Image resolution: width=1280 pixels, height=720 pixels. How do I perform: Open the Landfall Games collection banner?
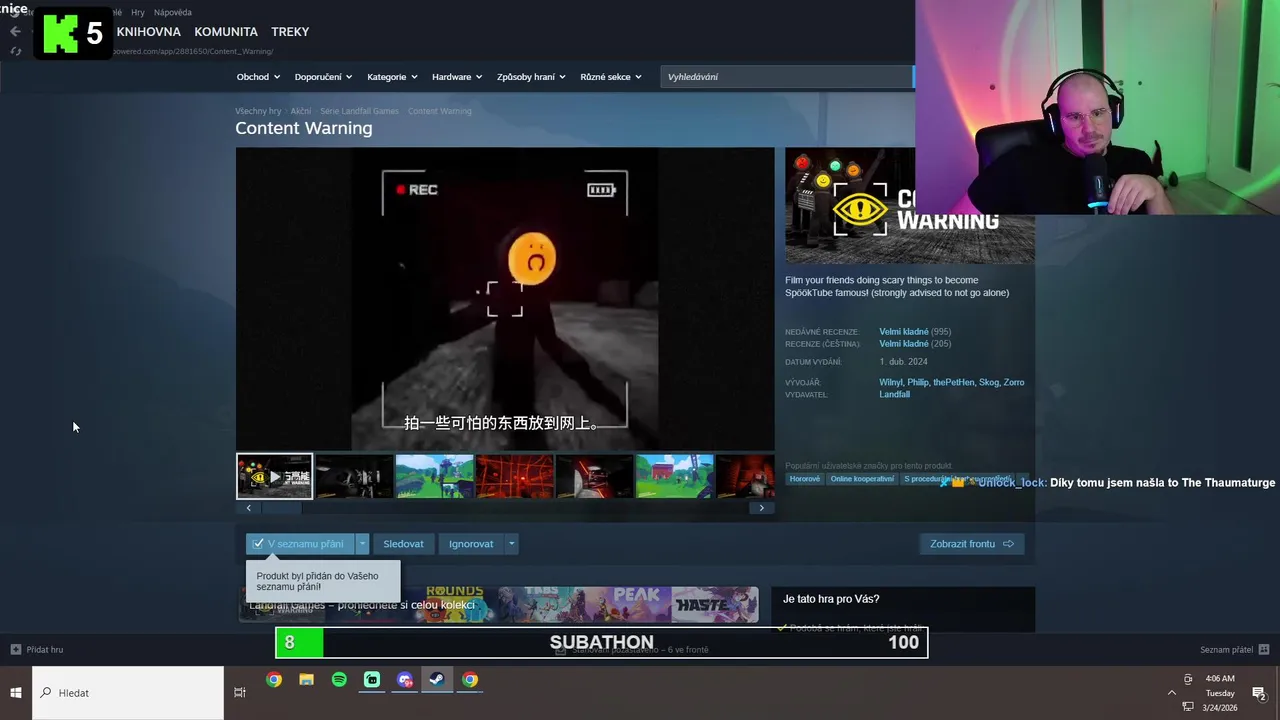(x=498, y=604)
